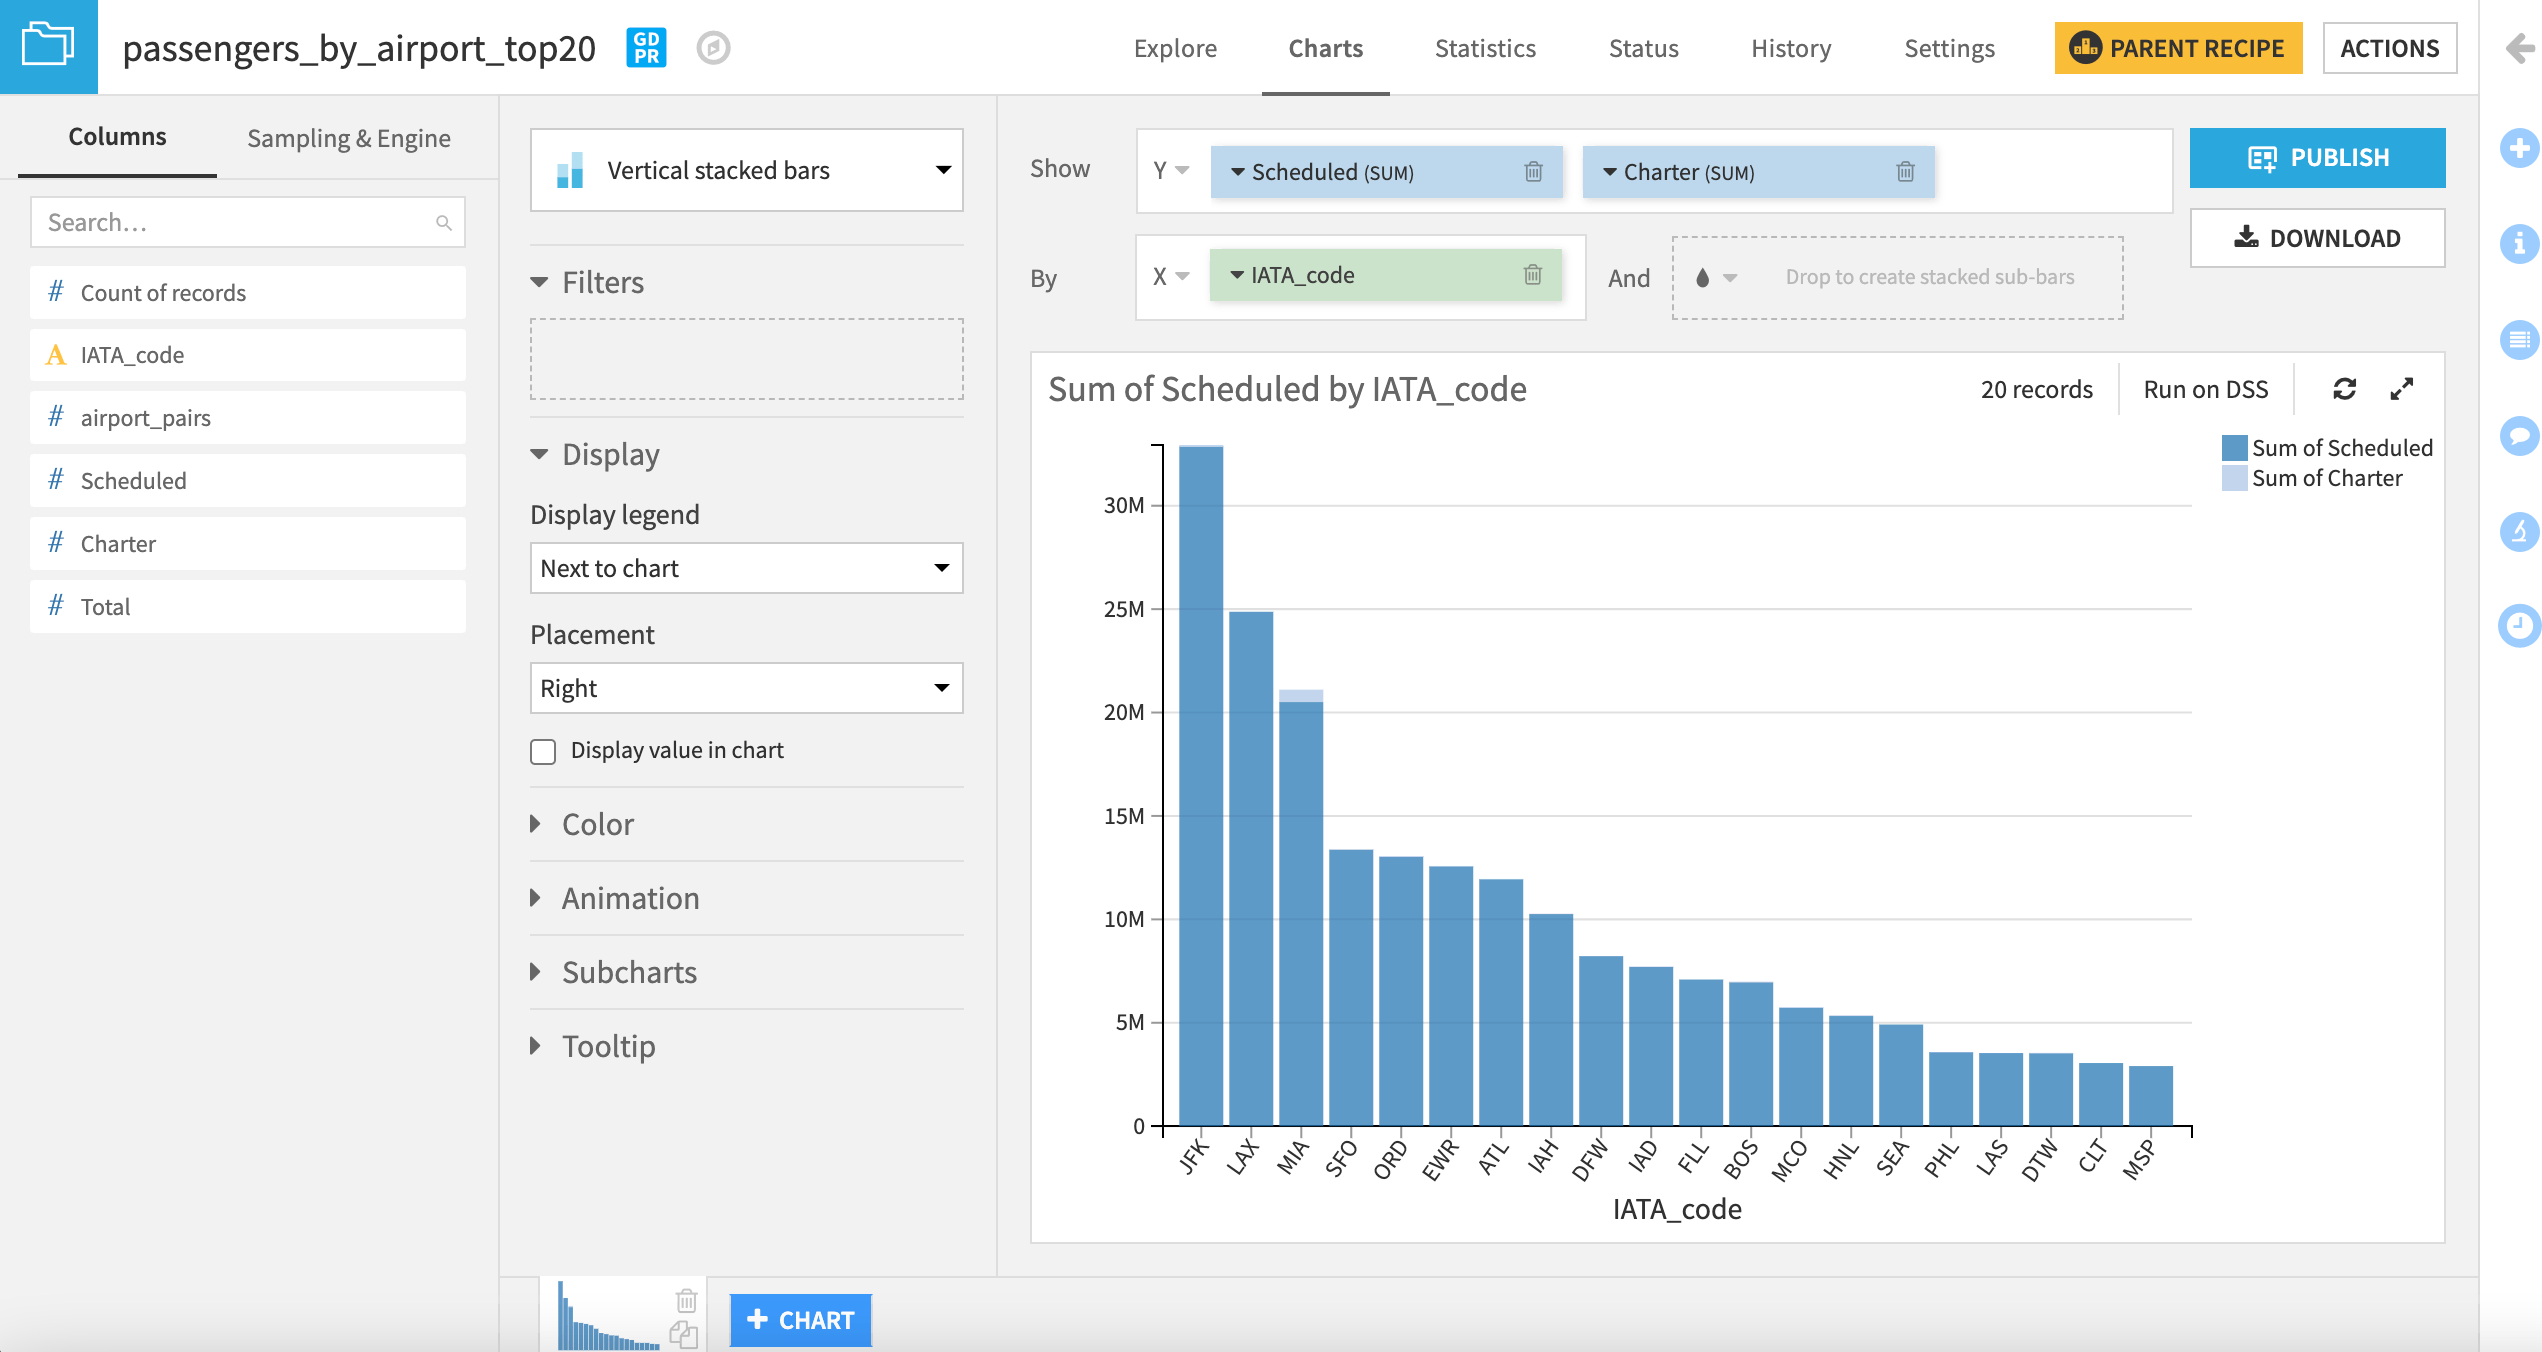Click the Run on DSS link
The height and width of the screenshot is (1352, 2542).
2204,389
